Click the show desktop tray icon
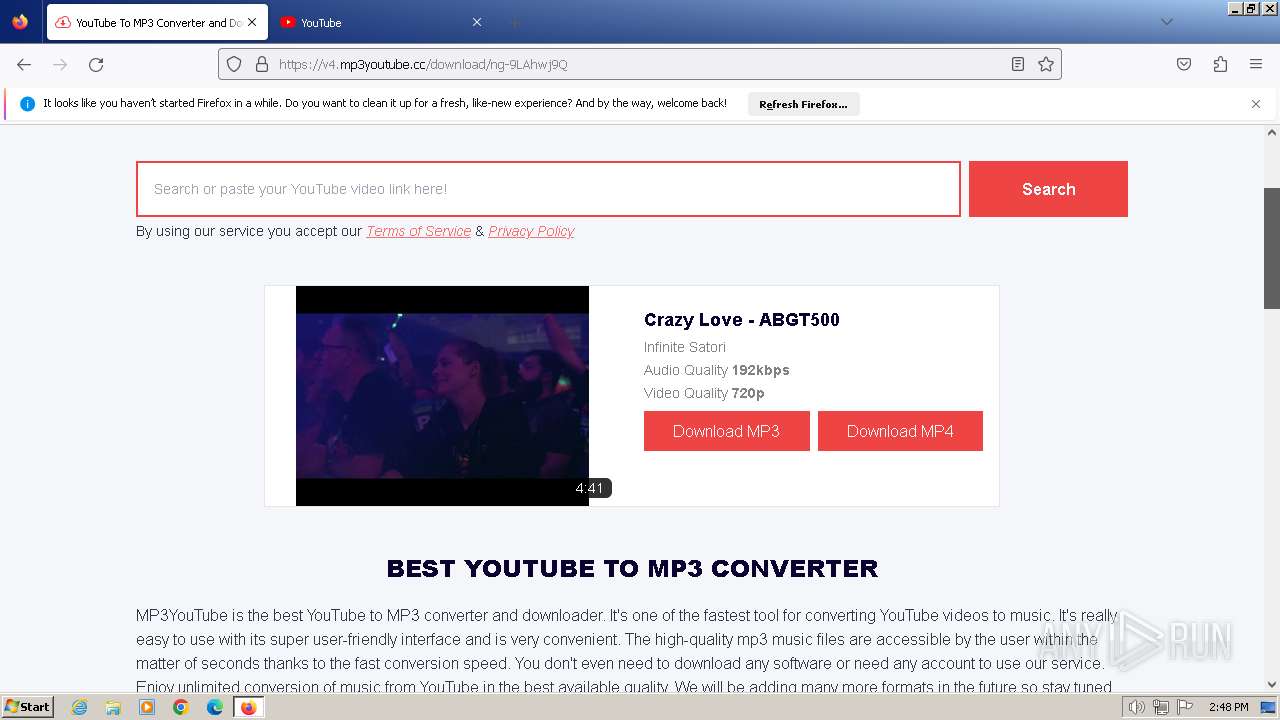The height and width of the screenshot is (720, 1280). [x=1268, y=707]
